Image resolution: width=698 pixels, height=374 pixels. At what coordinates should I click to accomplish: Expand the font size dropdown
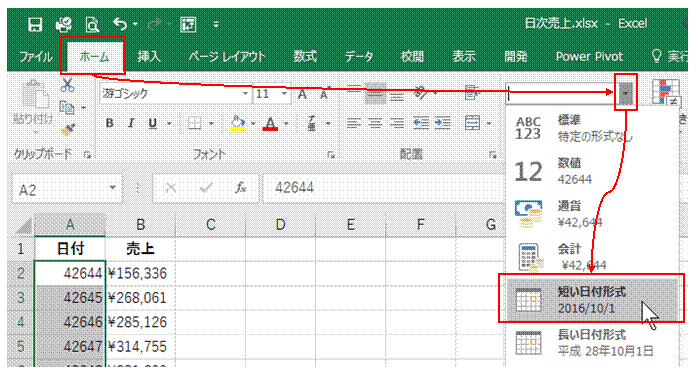284,94
